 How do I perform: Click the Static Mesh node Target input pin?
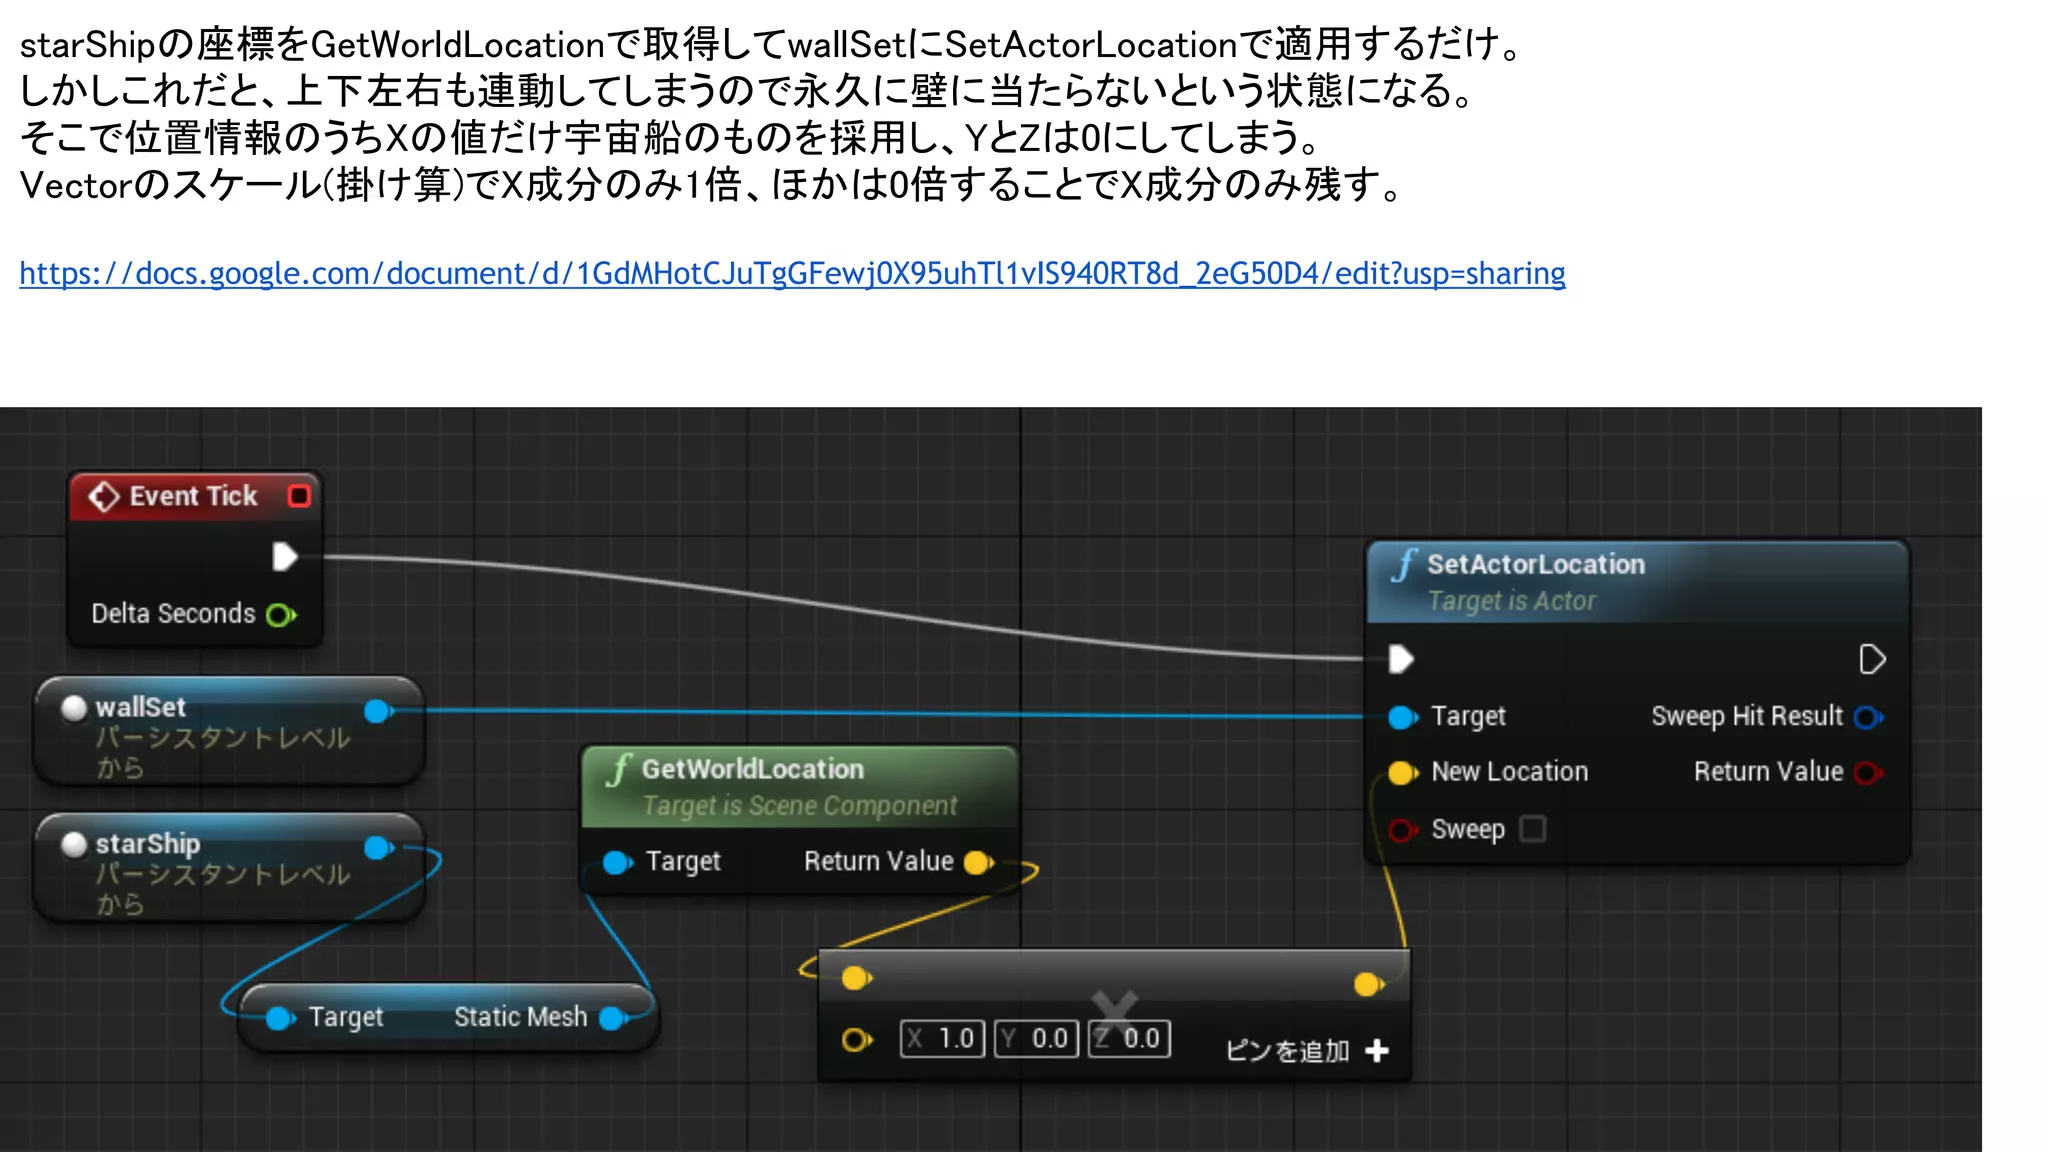pos(280,1018)
